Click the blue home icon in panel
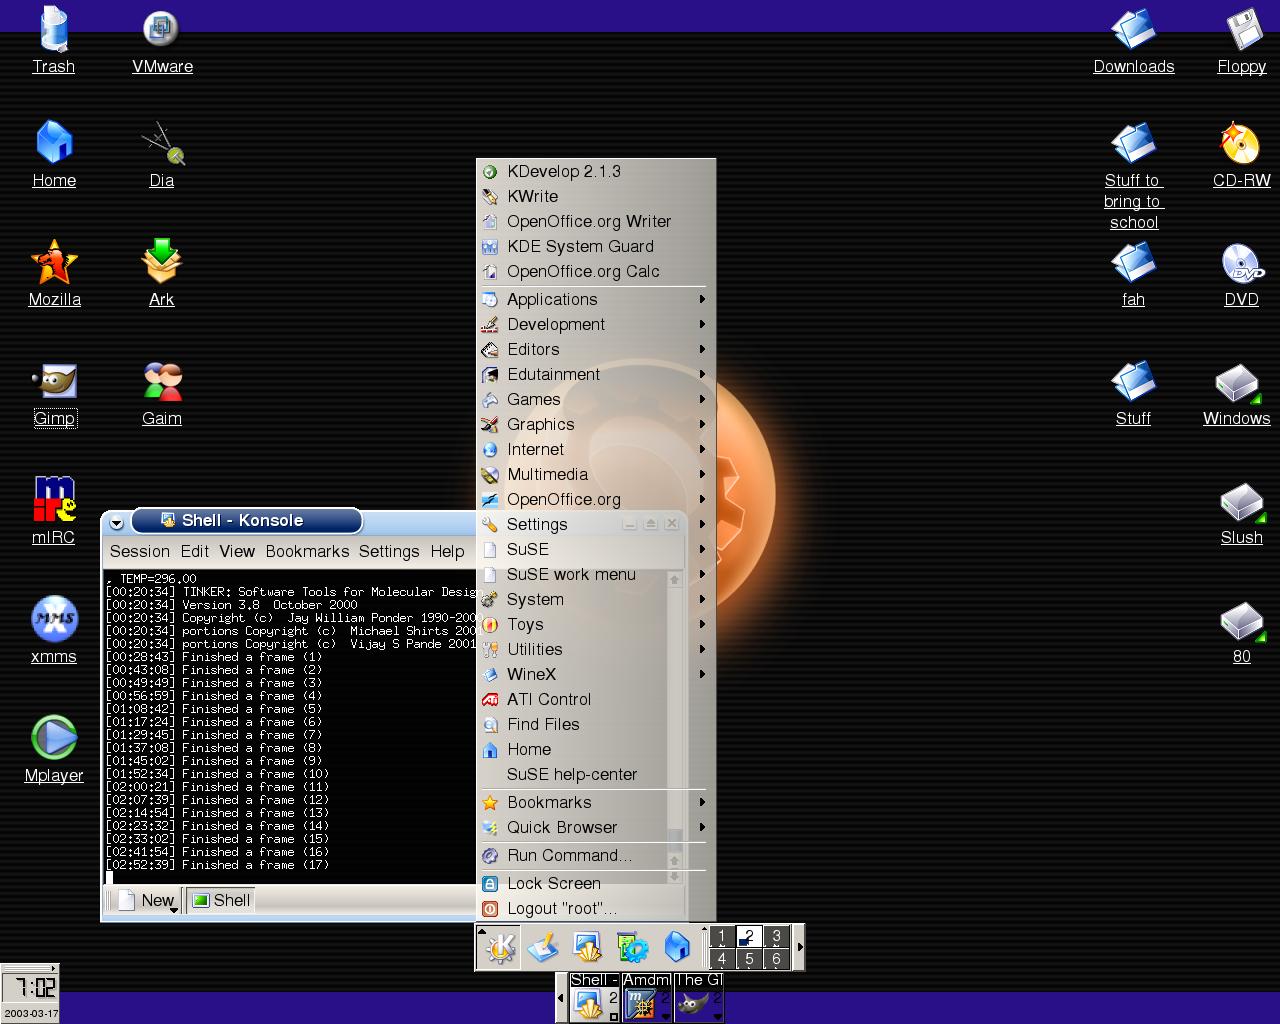Image resolution: width=1280 pixels, height=1024 pixels. (x=677, y=947)
